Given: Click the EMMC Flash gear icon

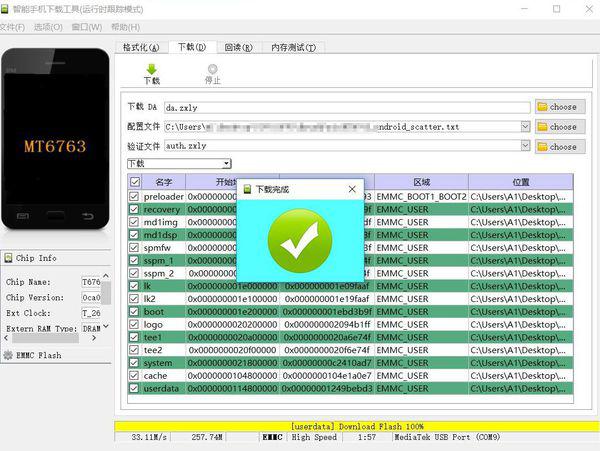Looking at the screenshot, I should [10, 354].
